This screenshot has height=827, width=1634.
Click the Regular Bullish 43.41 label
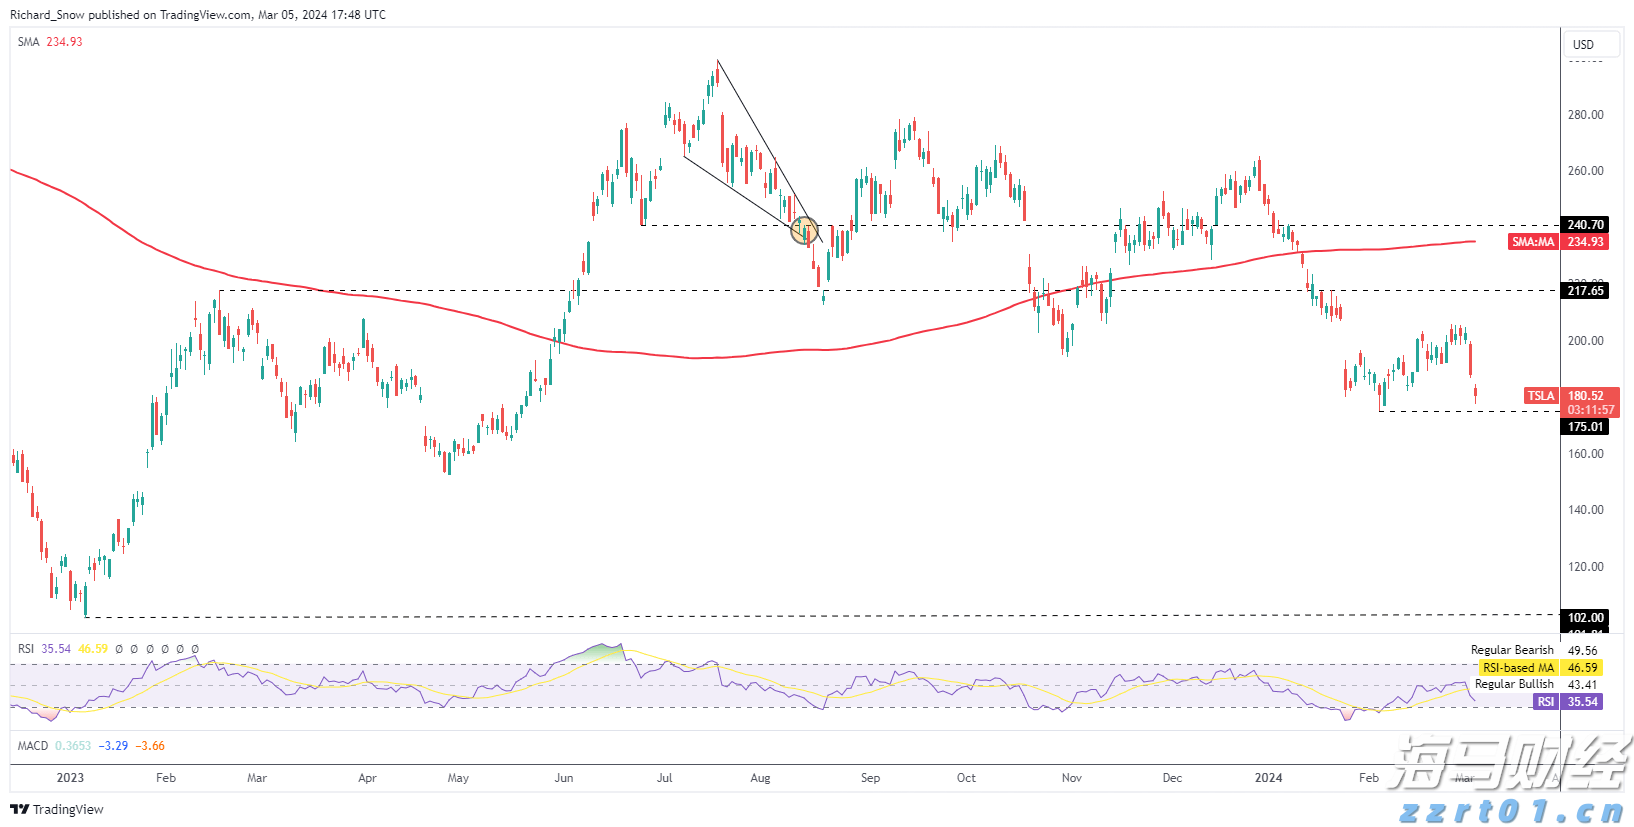click(1536, 685)
